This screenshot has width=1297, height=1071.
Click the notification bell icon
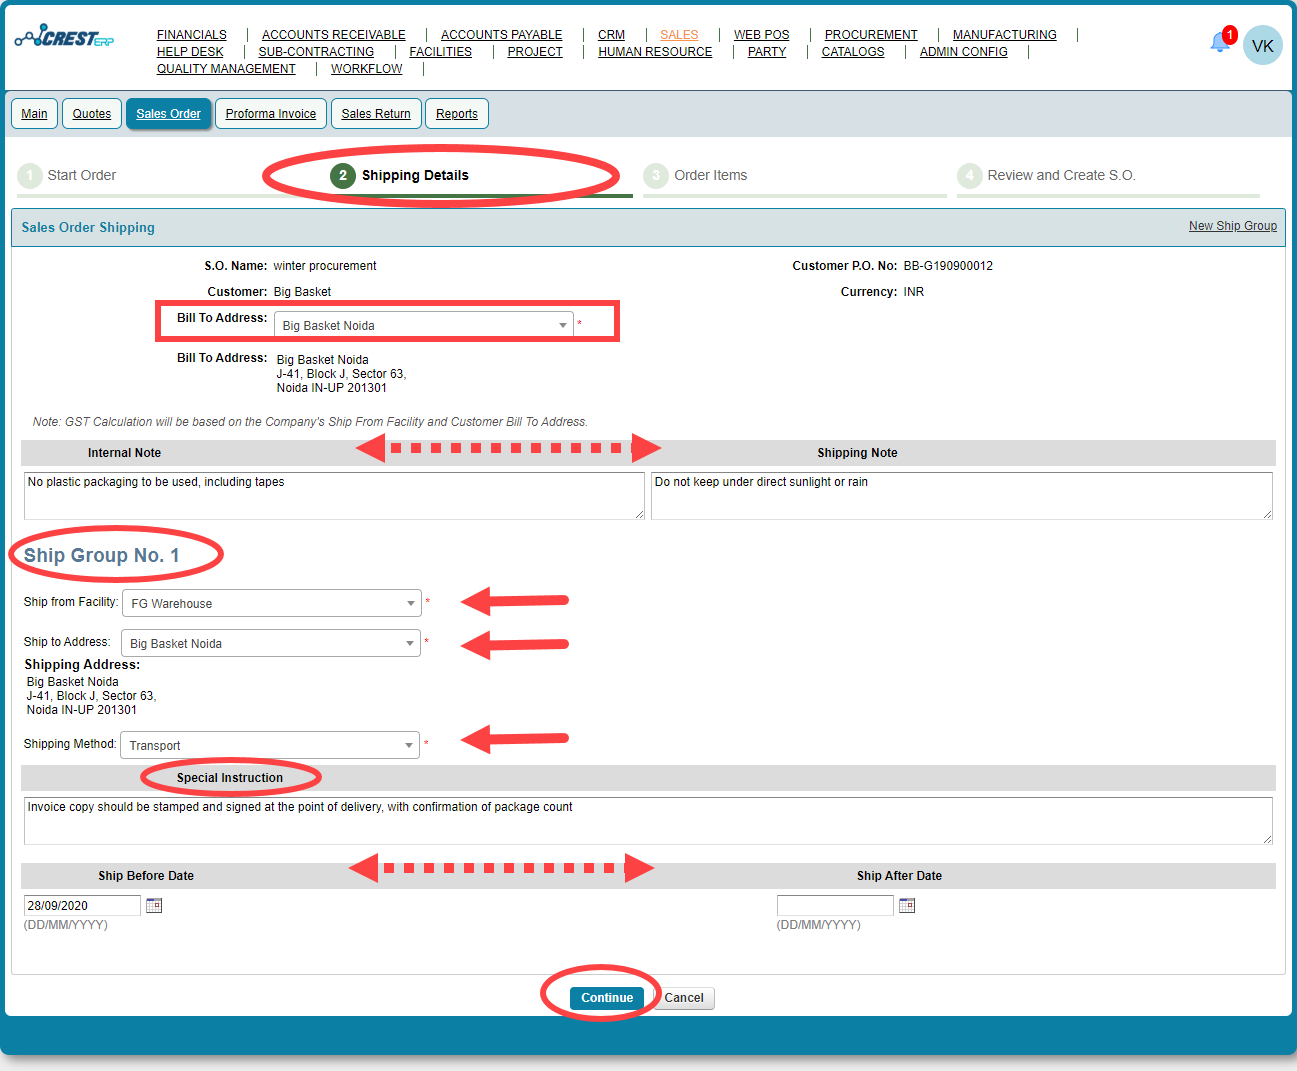[1220, 40]
